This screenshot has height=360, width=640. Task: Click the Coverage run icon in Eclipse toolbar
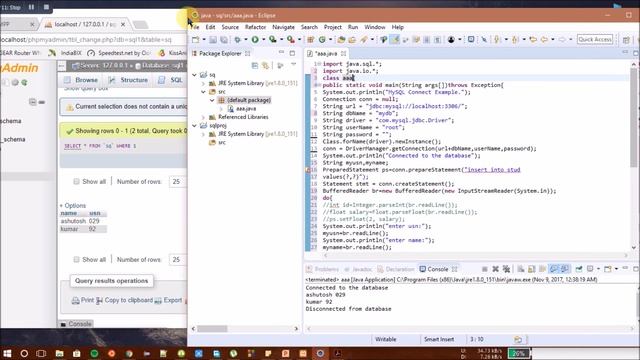point(272,40)
